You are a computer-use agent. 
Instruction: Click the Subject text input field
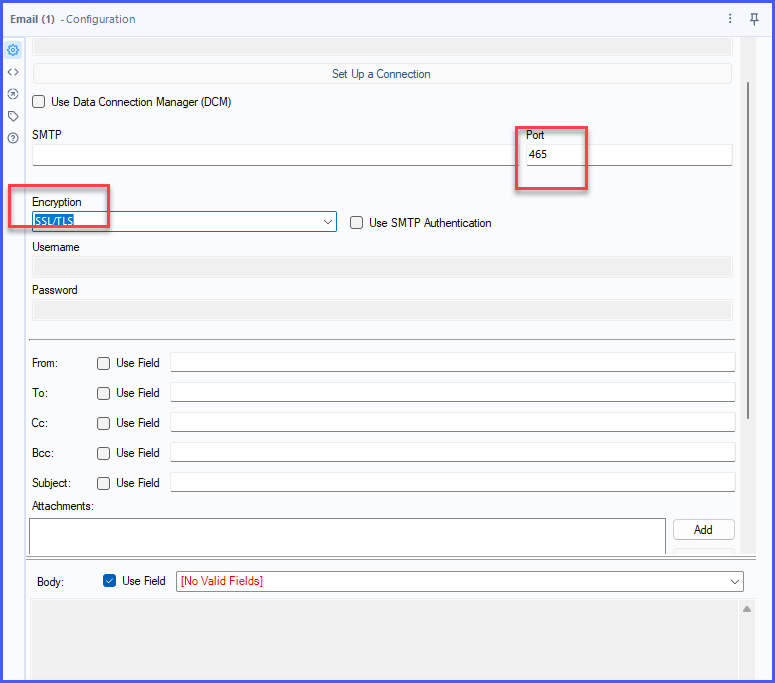tap(452, 483)
